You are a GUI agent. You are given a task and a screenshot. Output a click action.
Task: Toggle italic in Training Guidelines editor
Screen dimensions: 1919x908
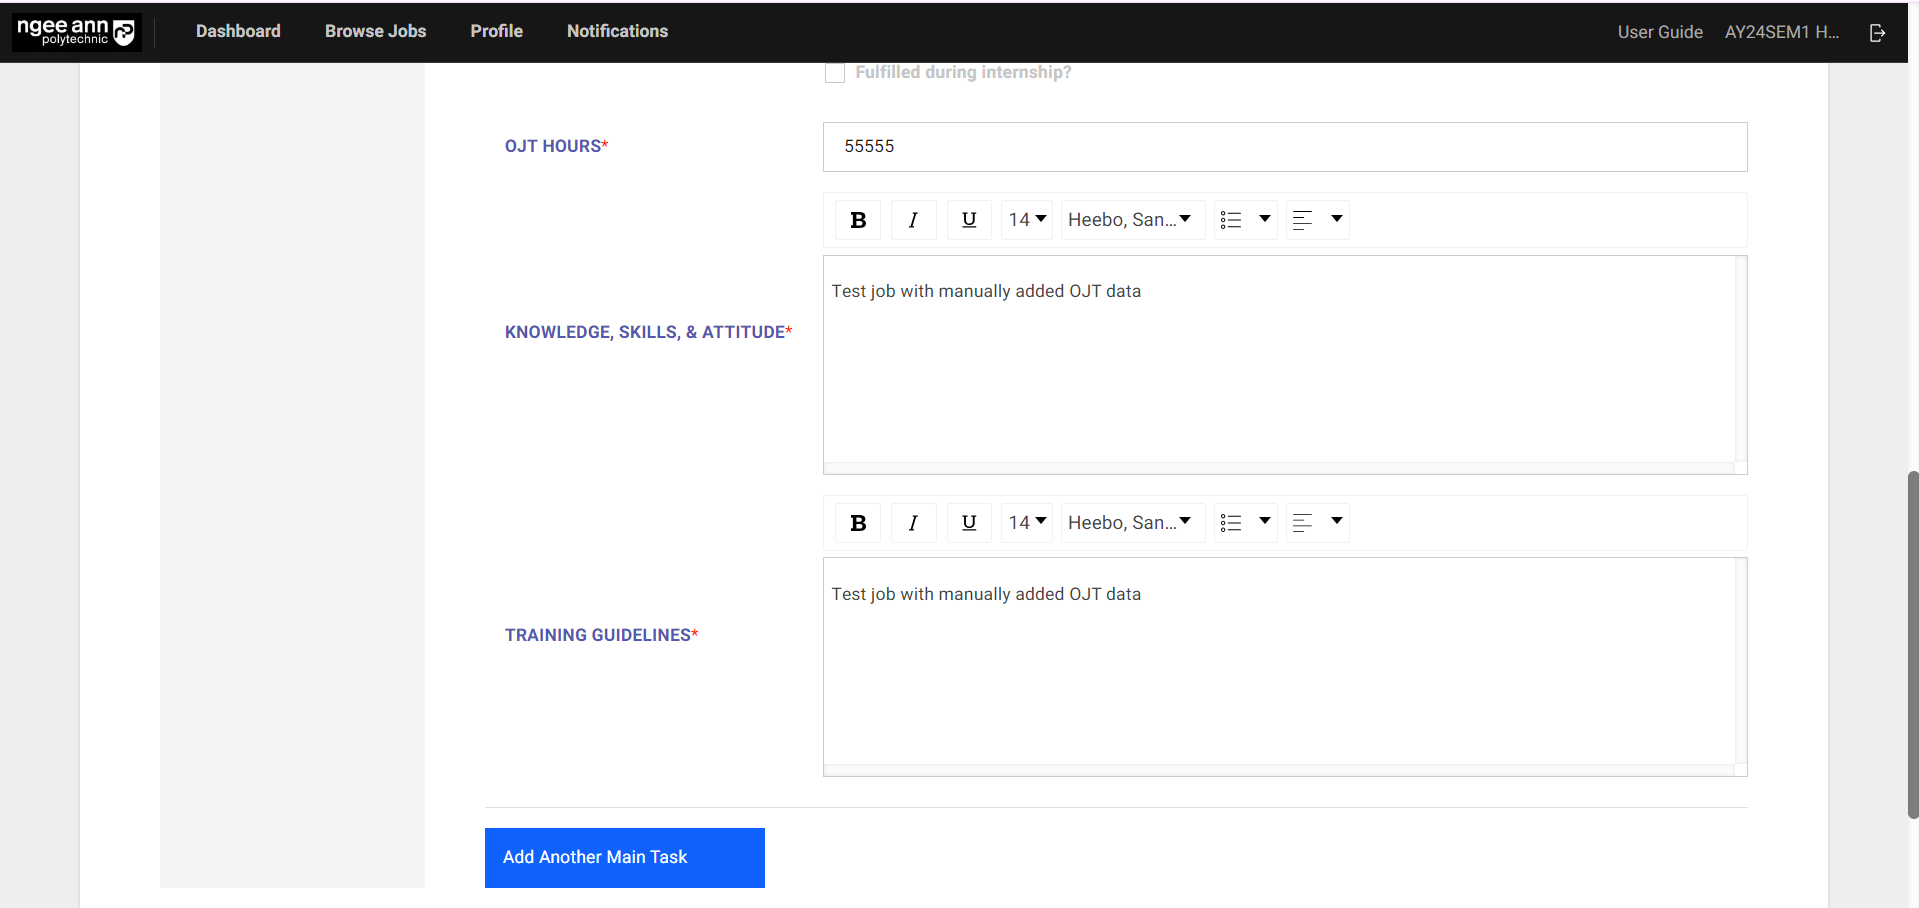click(x=913, y=523)
